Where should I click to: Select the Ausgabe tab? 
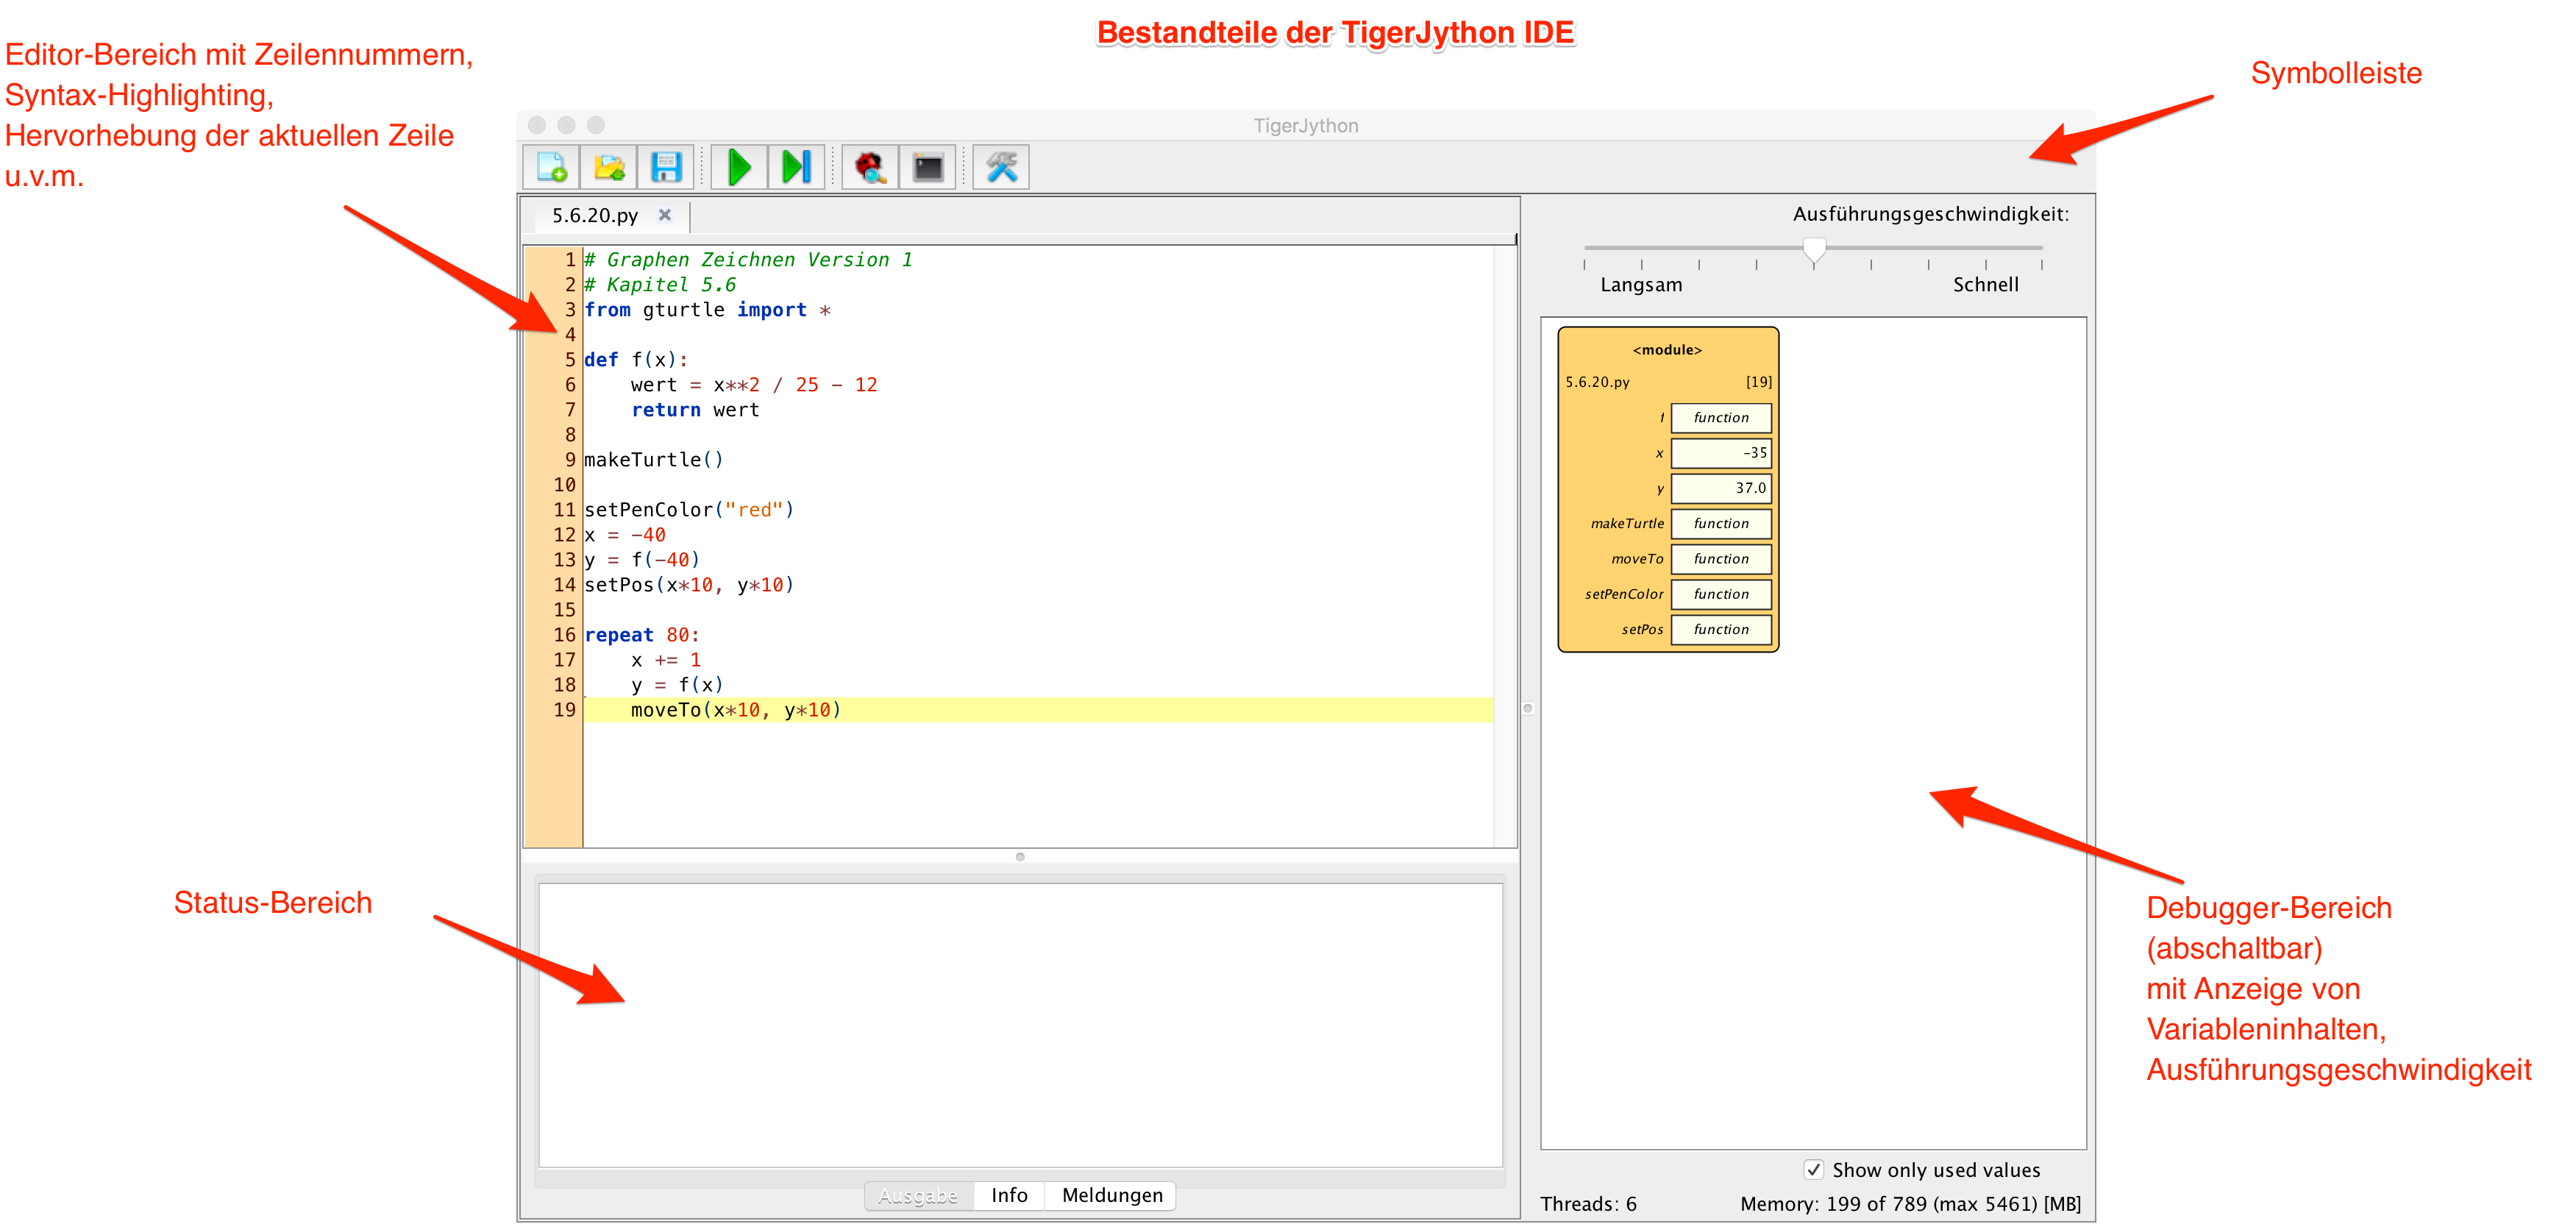(918, 1195)
